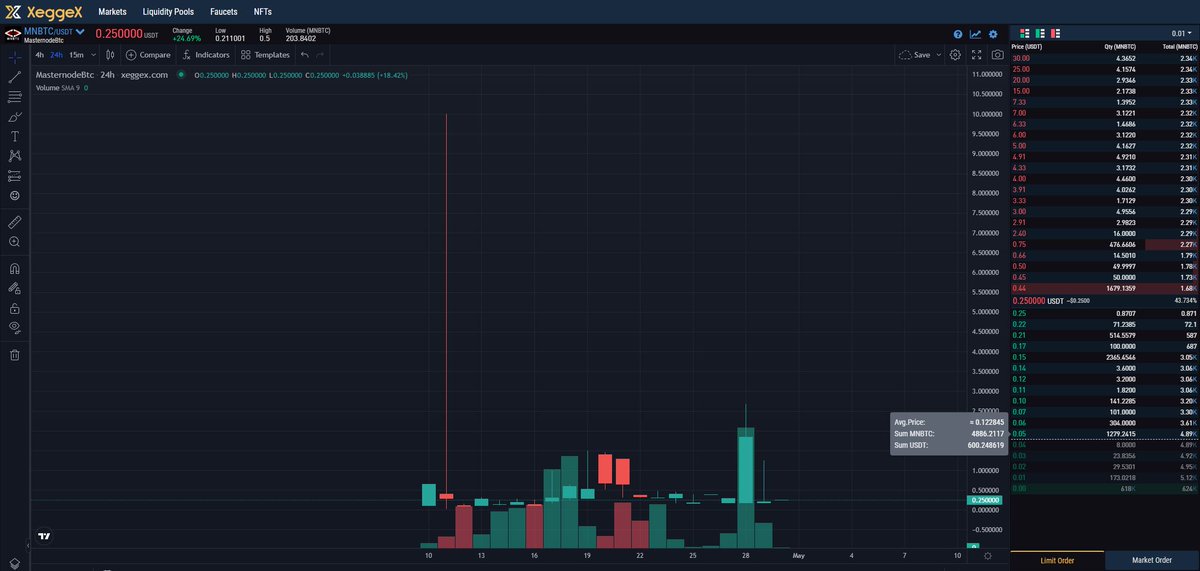1200x571 pixels.
Task: Click the trash remove drawings icon
Action: [14, 355]
